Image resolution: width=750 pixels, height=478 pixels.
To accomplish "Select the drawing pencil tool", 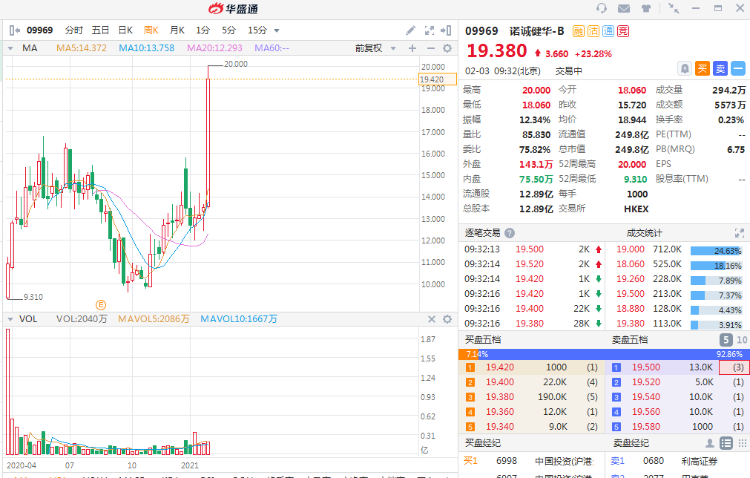I will point(410,31).
